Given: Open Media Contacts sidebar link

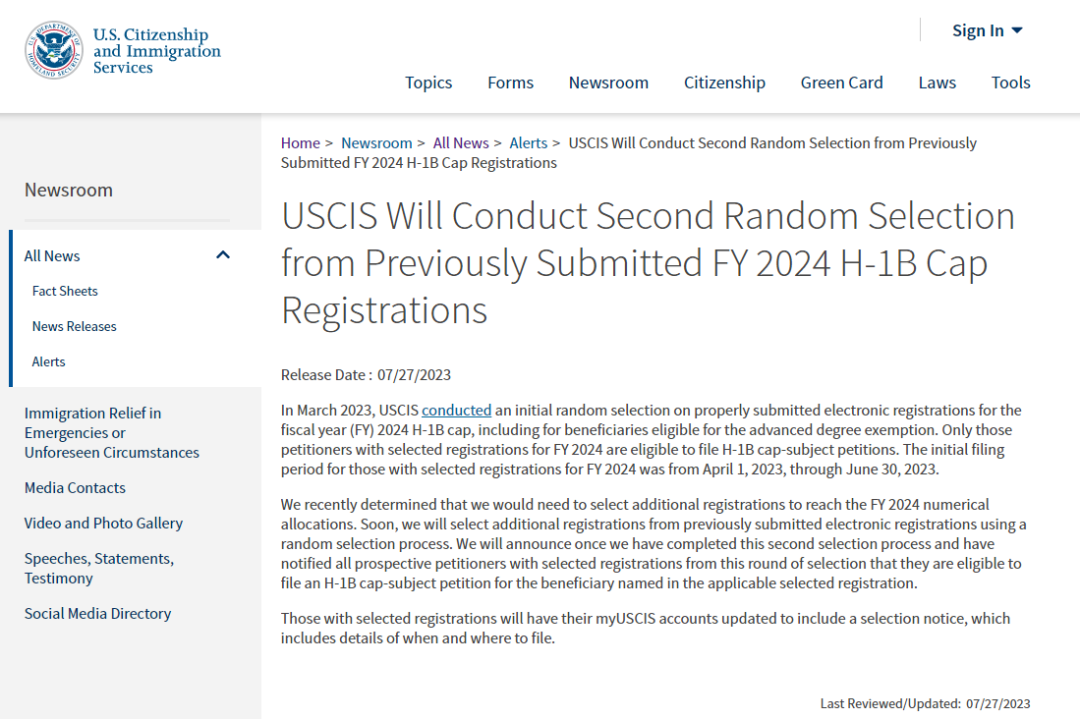Looking at the screenshot, I should click(75, 488).
